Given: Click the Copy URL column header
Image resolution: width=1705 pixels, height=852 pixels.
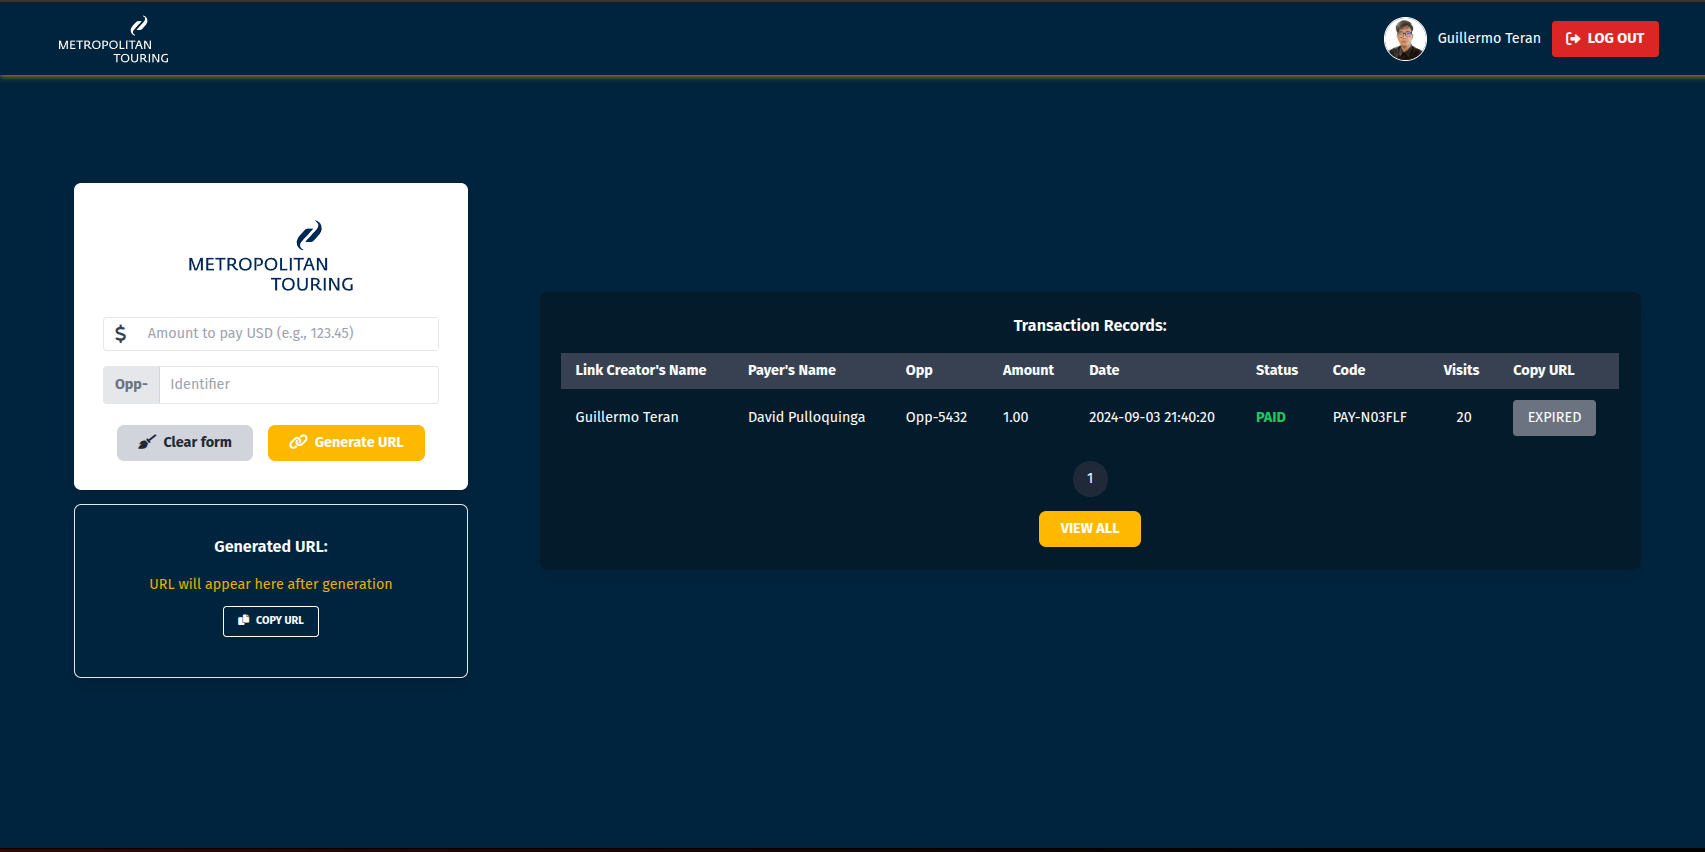Looking at the screenshot, I should pyautogui.click(x=1544, y=371).
